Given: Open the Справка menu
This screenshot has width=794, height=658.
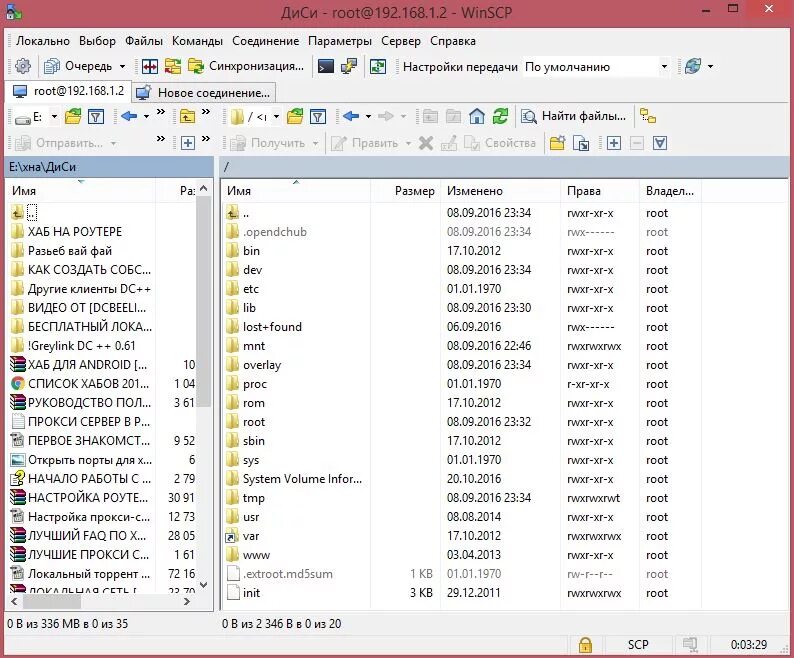Looking at the screenshot, I should pyautogui.click(x=453, y=41).
